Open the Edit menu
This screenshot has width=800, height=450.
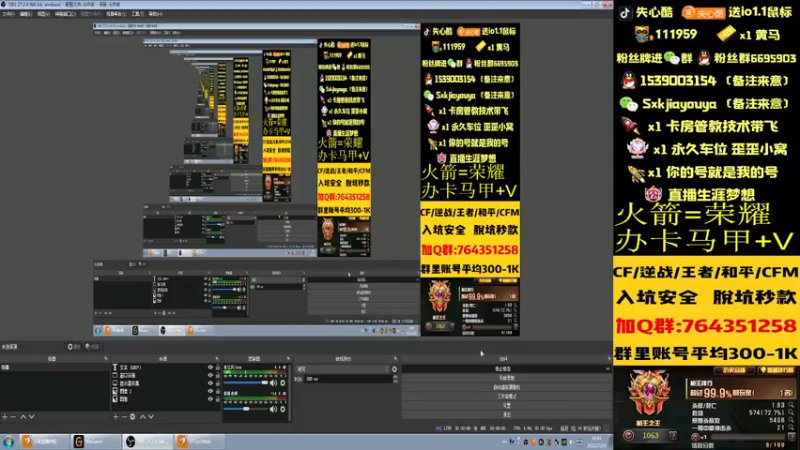point(26,14)
